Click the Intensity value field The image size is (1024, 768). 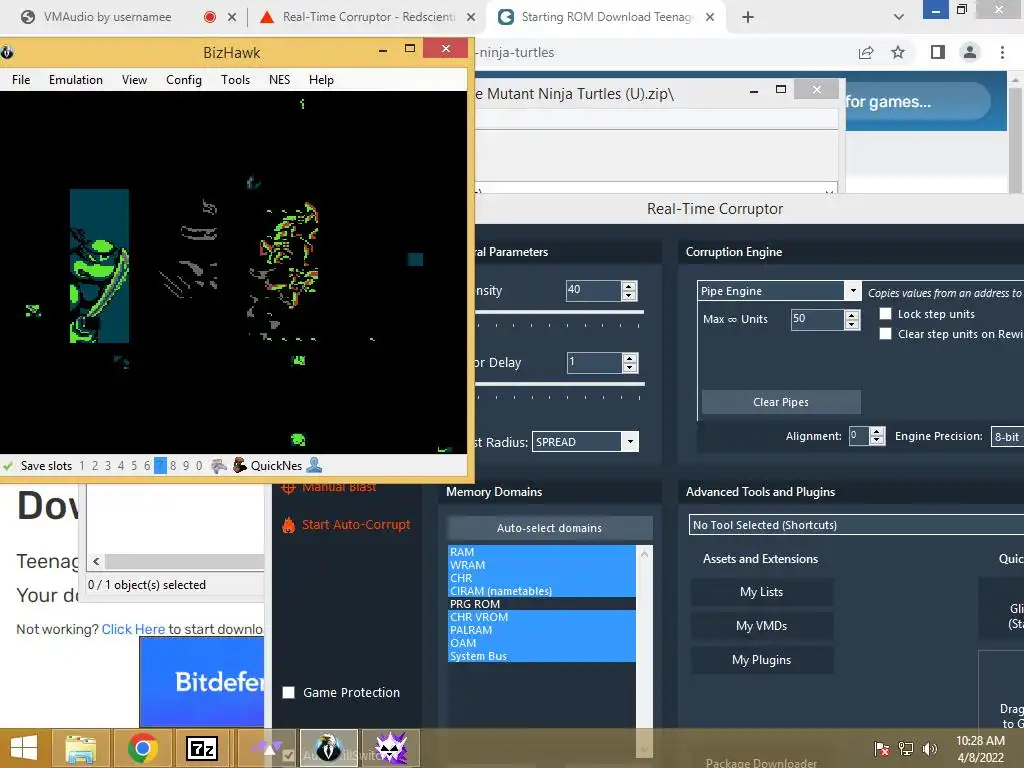593,291
